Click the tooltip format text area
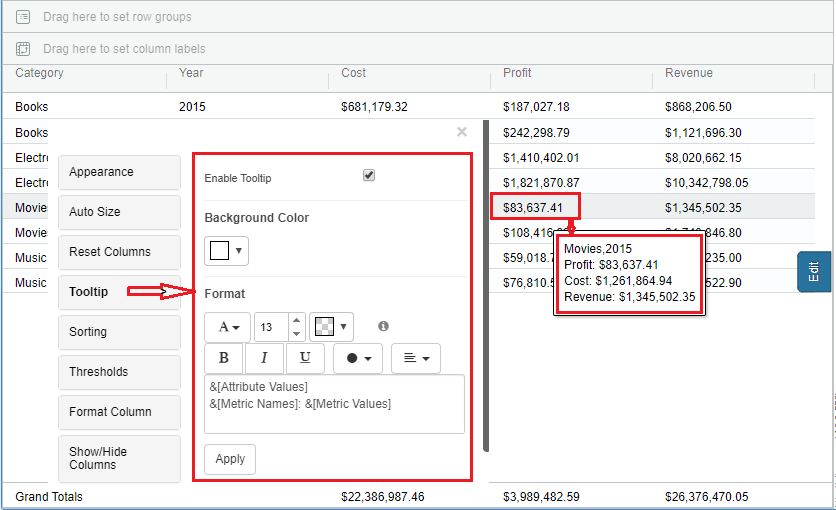The width and height of the screenshot is (836, 510). 334,404
